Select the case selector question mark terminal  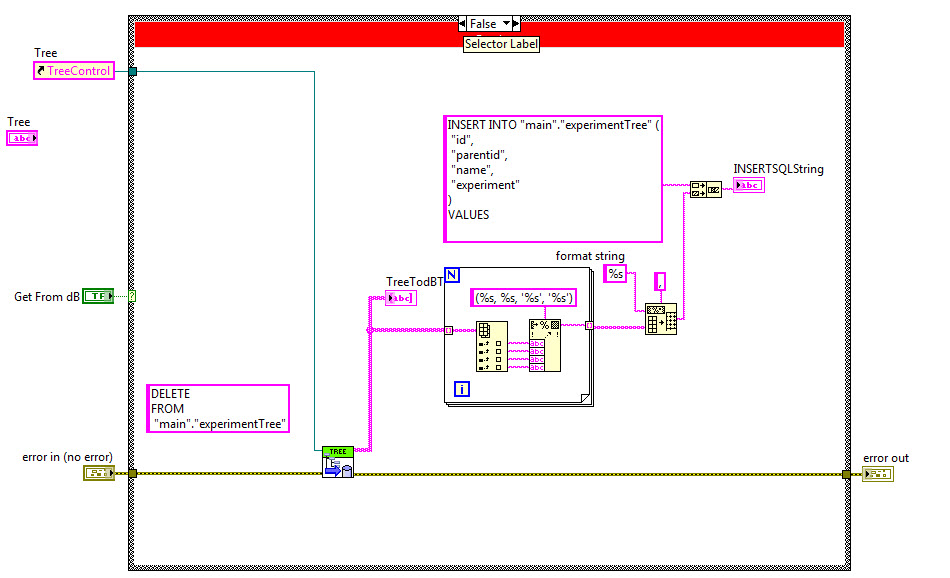tap(132, 296)
